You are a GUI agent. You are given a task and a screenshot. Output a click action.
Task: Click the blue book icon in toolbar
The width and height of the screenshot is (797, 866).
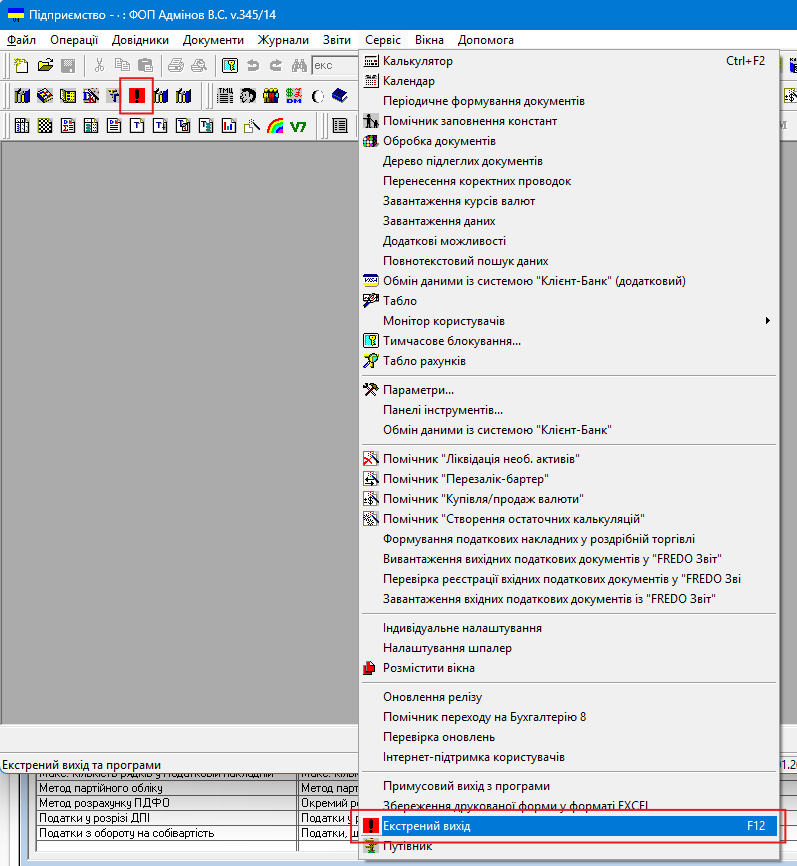tap(339, 96)
